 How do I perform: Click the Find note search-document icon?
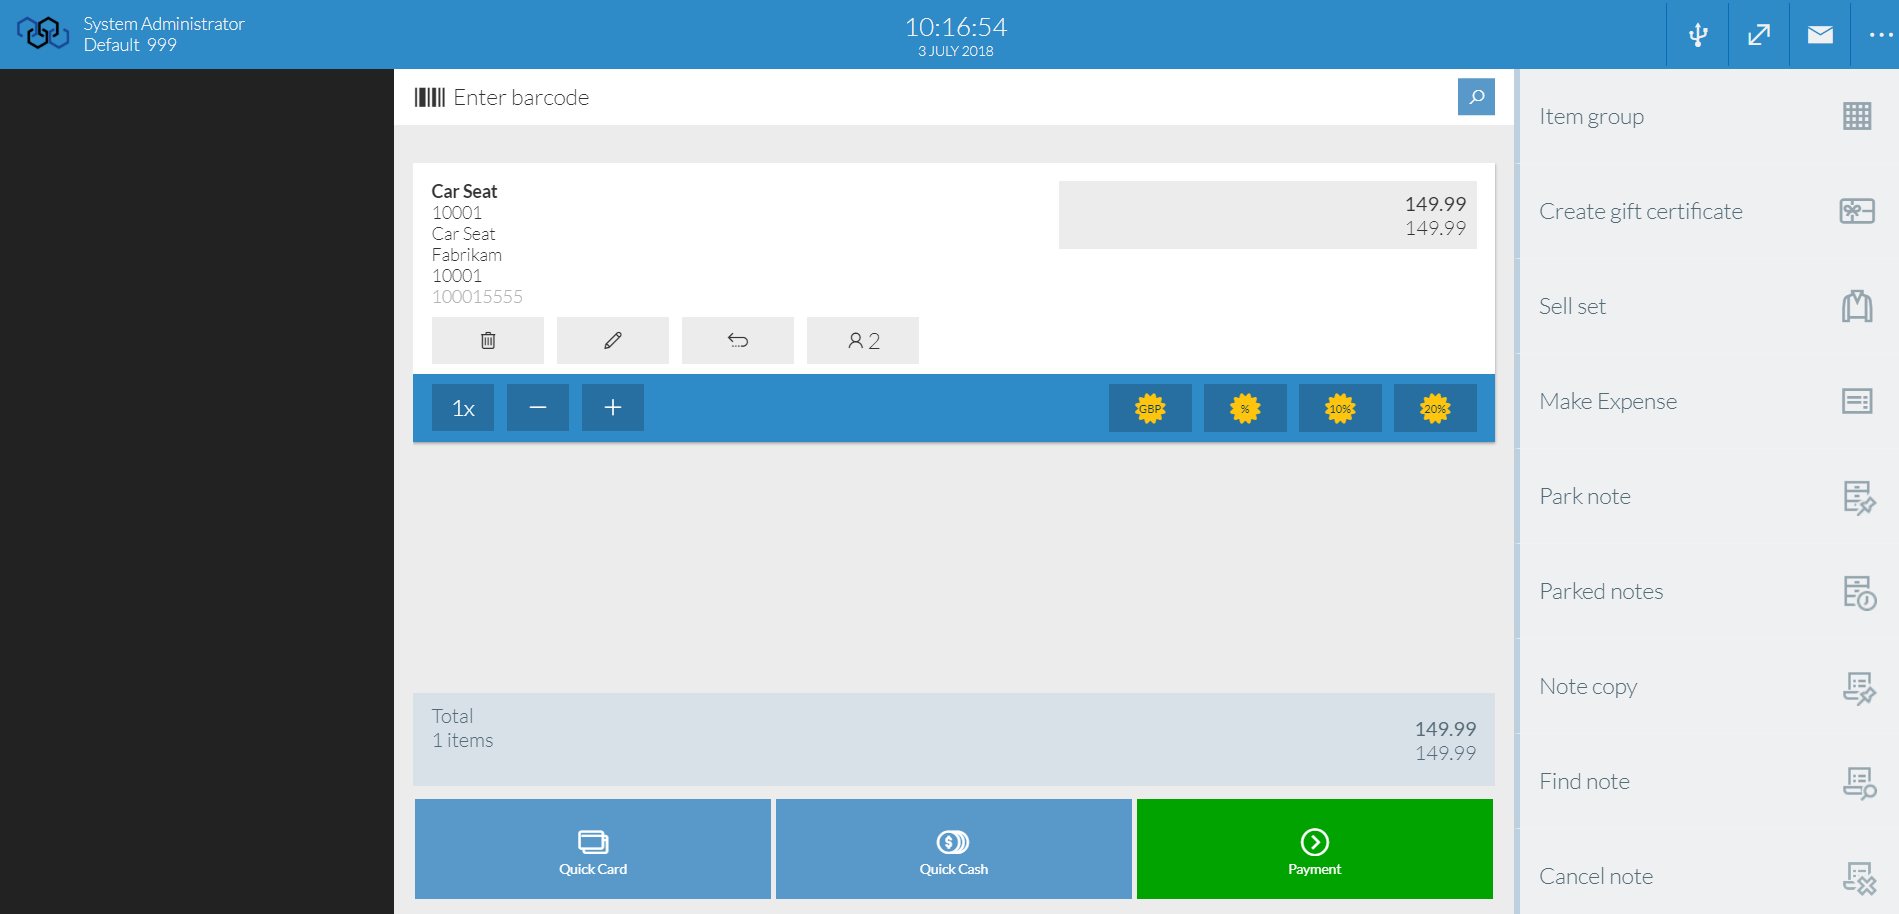tap(1859, 783)
